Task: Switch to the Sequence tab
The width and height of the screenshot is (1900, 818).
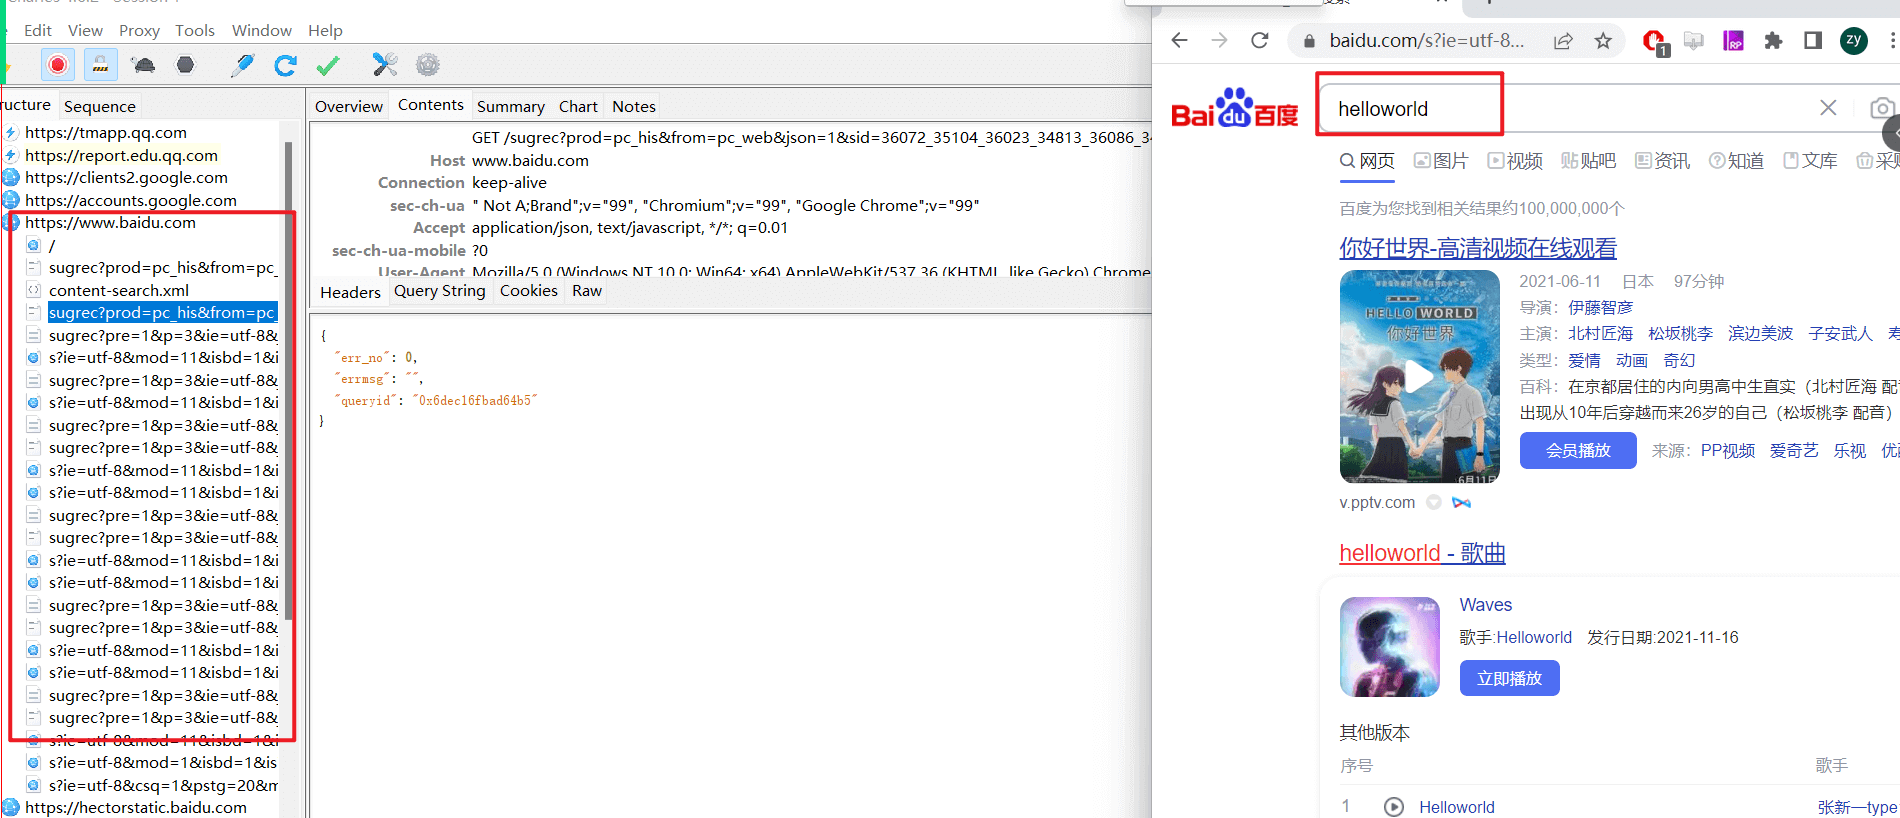Action: (99, 106)
